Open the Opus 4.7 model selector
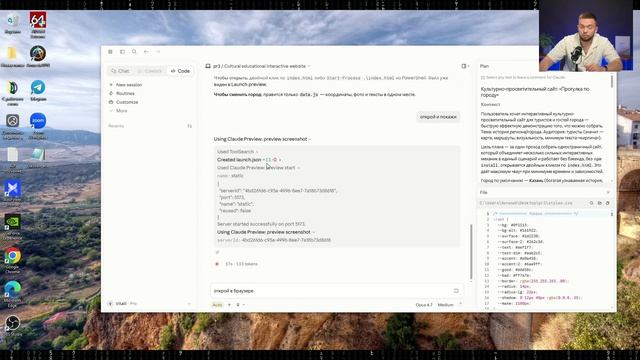The image size is (640, 360). tap(424, 305)
